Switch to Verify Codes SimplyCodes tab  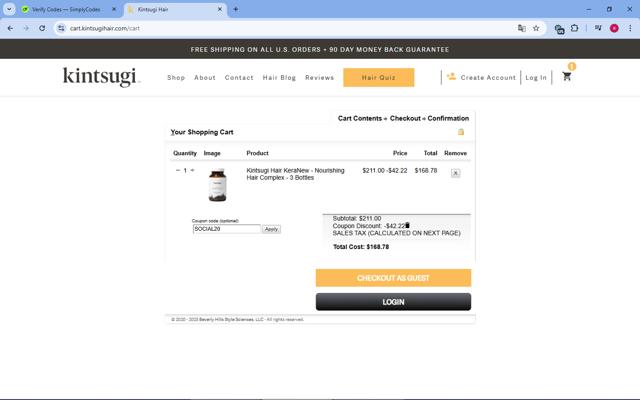click(x=65, y=9)
